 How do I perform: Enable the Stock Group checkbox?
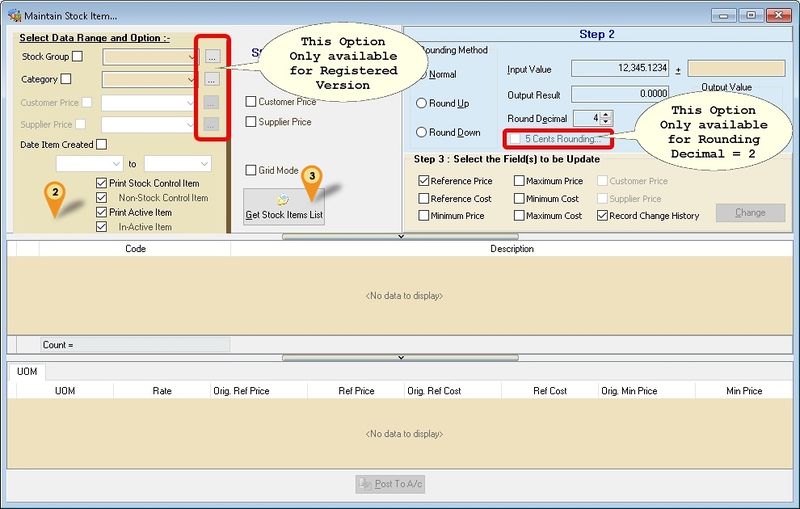coord(78,57)
